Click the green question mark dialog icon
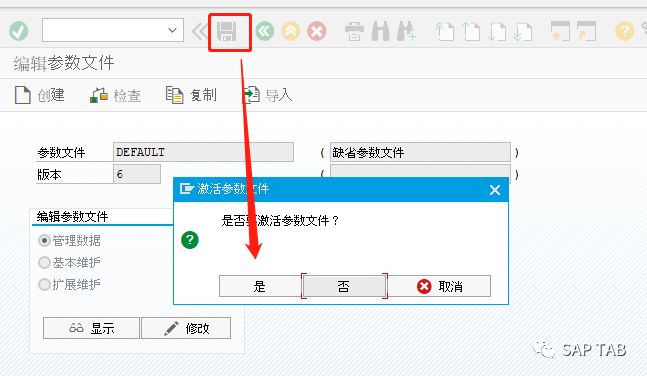Image resolution: width=647 pixels, height=376 pixels. coord(190,239)
